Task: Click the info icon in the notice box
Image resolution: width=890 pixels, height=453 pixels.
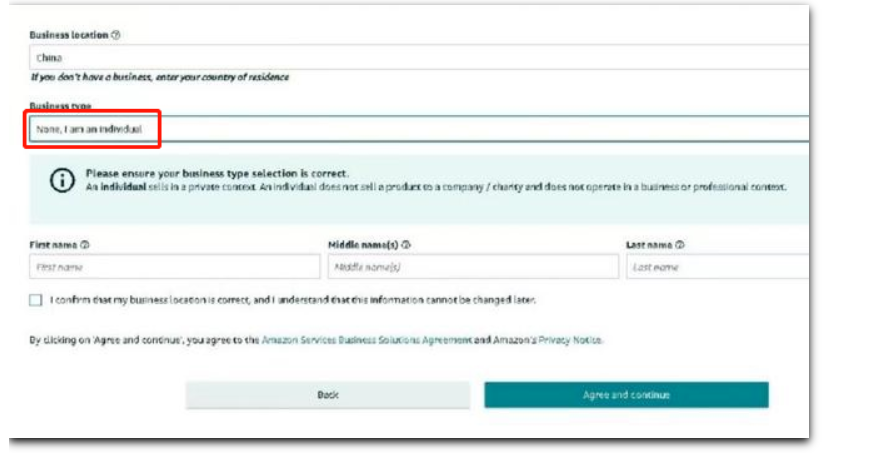Action: [x=62, y=181]
